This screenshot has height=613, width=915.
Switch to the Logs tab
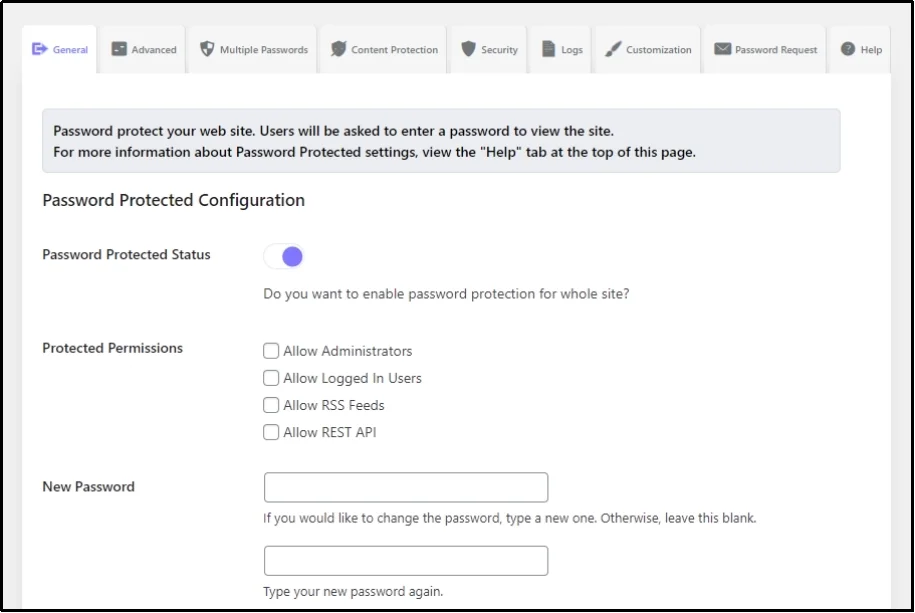coord(560,48)
